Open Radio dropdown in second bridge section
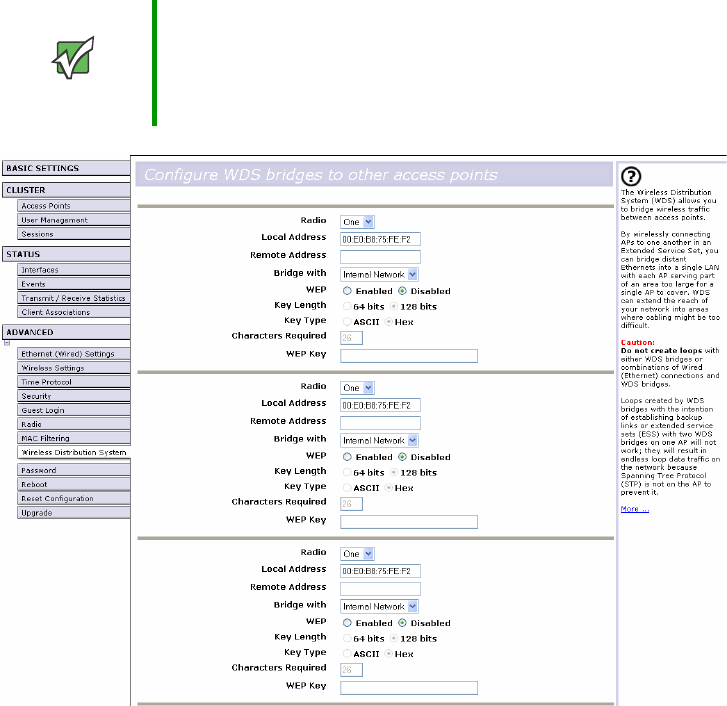The width and height of the screenshot is (727, 706). (357, 388)
